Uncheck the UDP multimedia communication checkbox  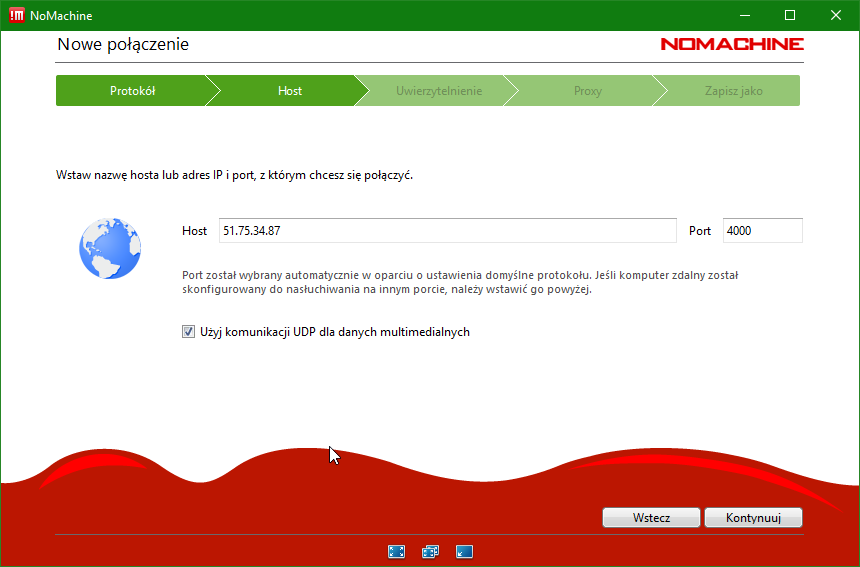(x=188, y=332)
